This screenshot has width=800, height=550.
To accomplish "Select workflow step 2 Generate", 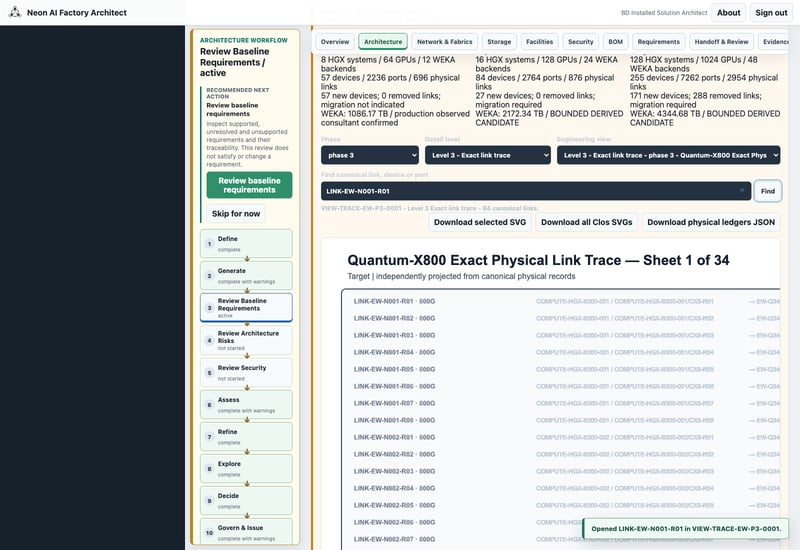I will pos(246,276).
